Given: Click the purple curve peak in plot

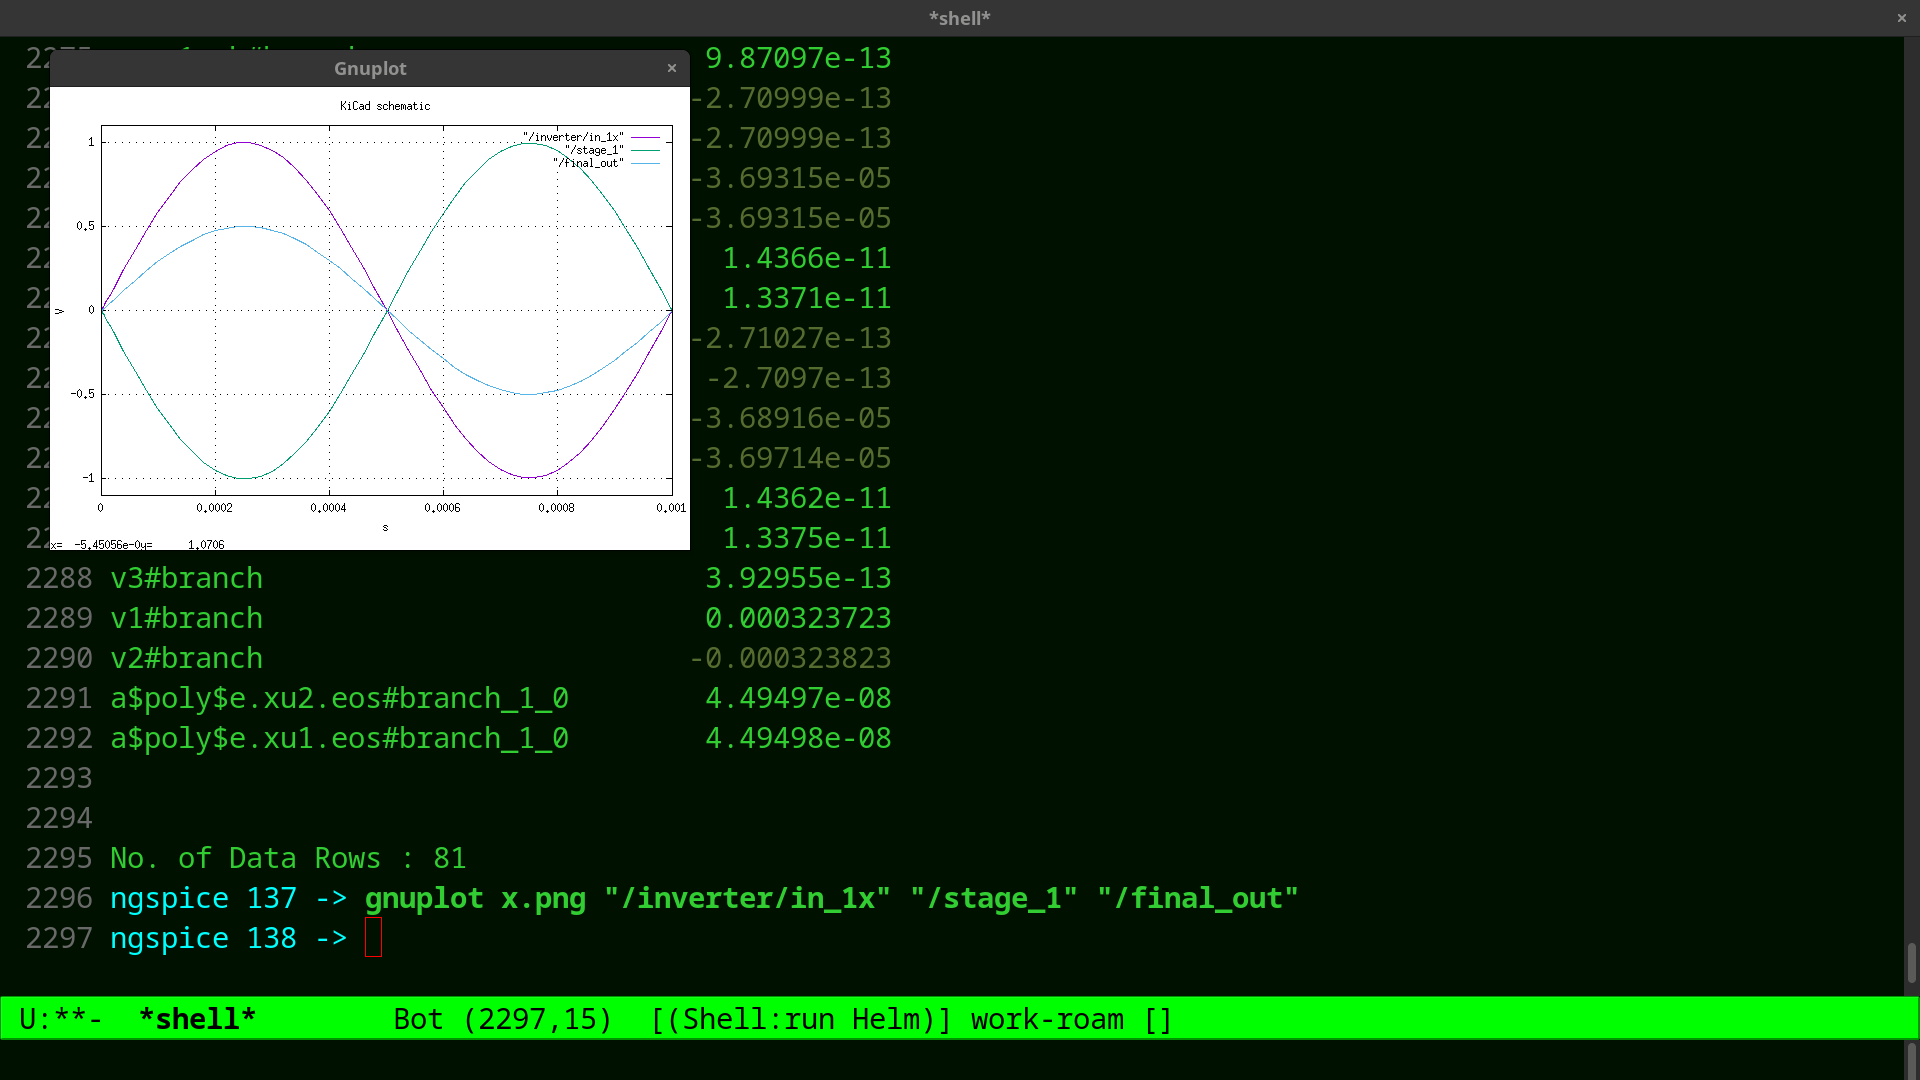Looking at the screenshot, I should [243, 143].
